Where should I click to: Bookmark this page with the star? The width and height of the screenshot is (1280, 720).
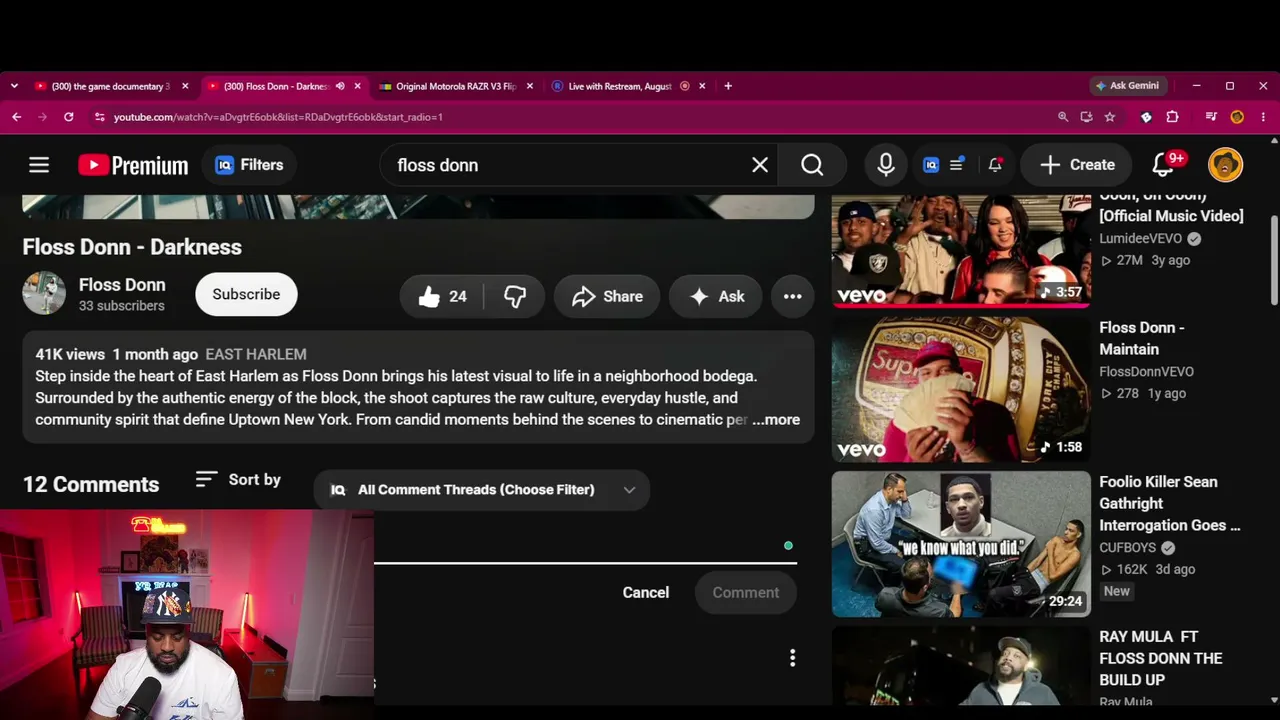pos(1110,117)
